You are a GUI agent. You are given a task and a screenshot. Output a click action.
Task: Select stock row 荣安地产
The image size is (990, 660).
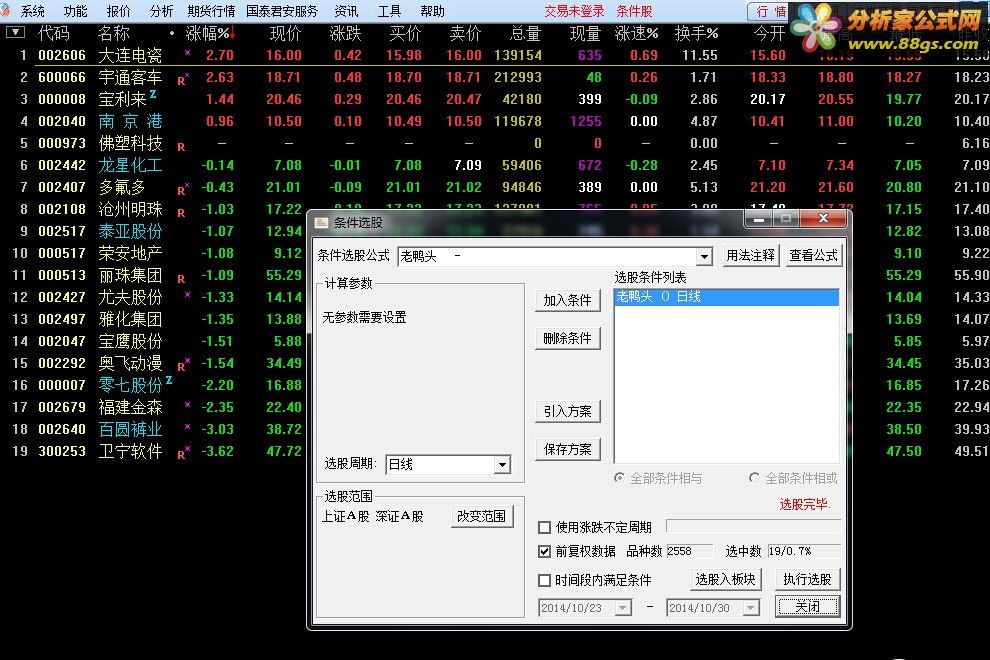pos(153,253)
